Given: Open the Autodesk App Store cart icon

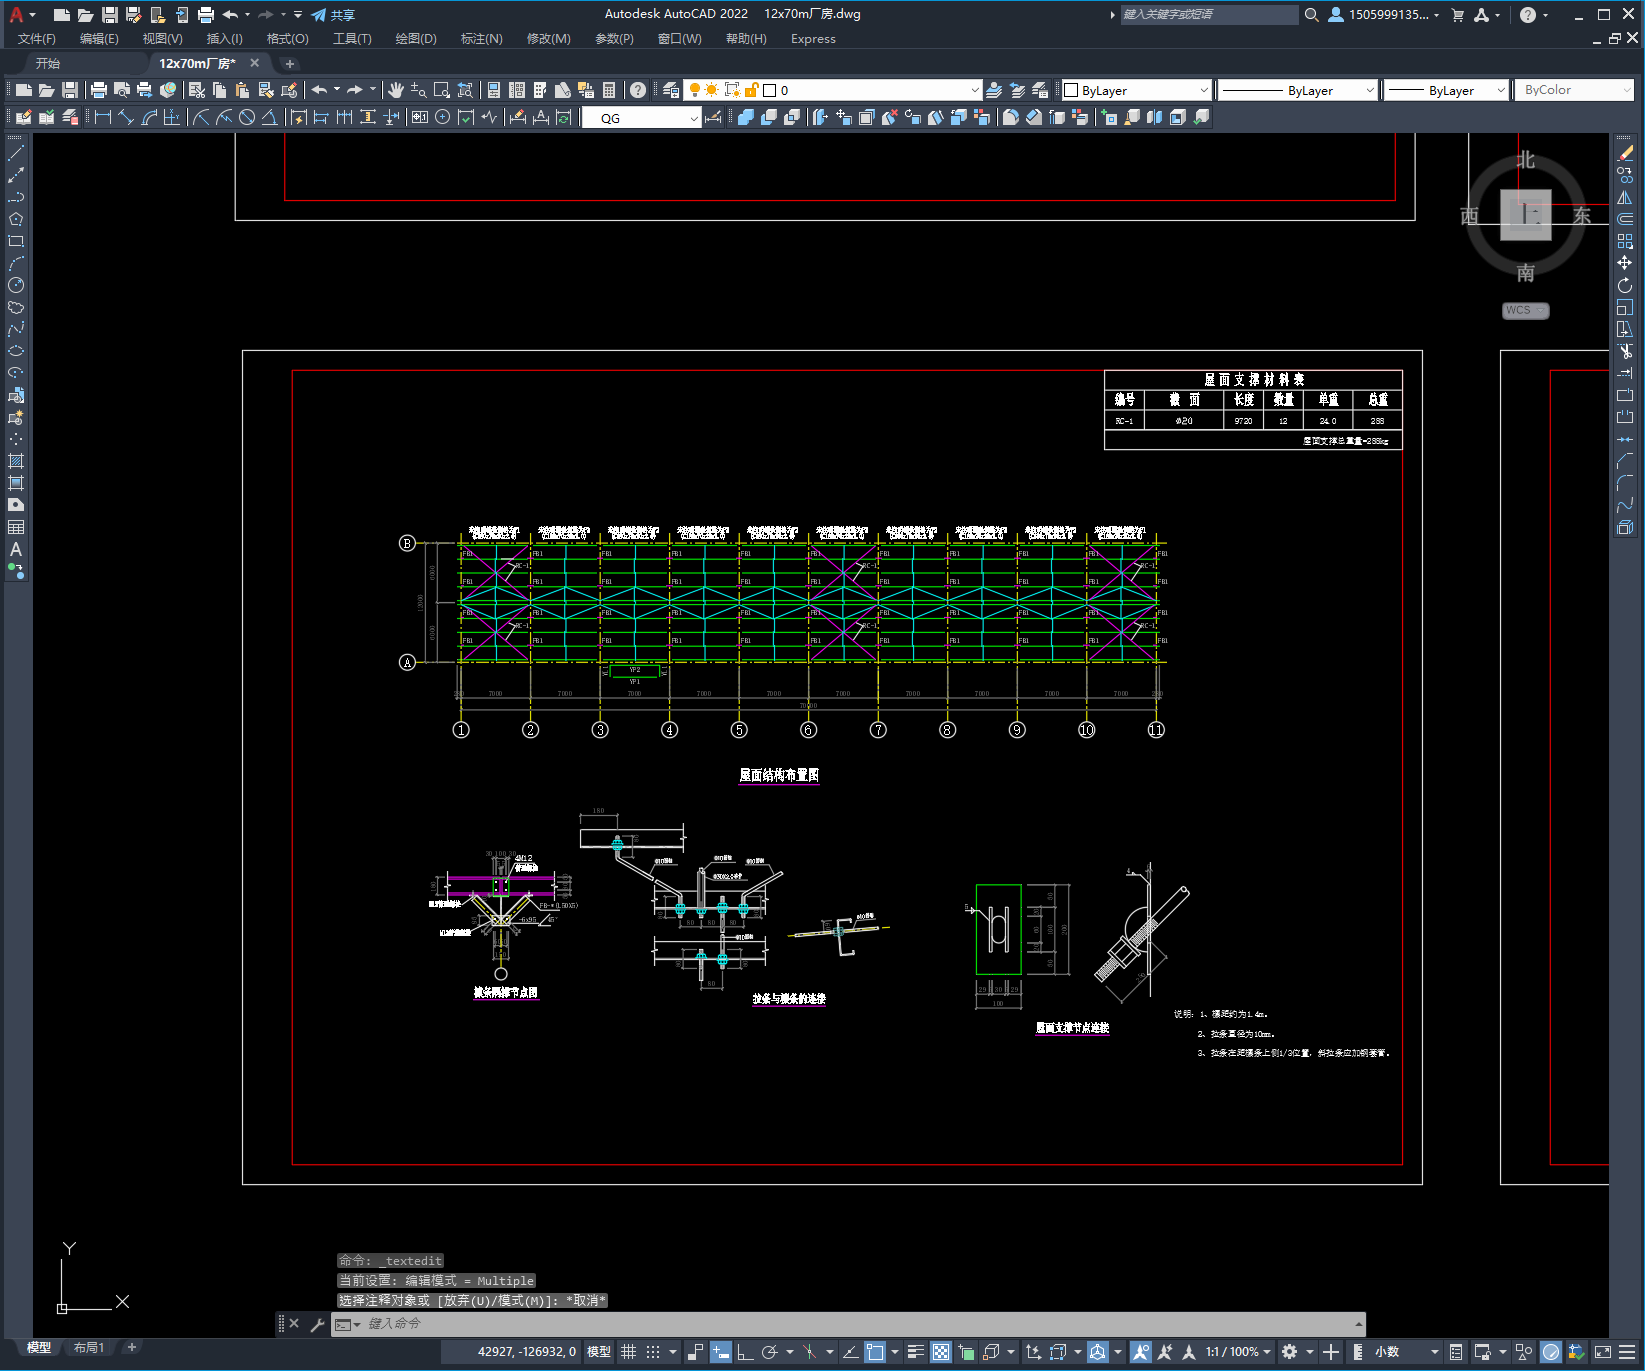Looking at the screenshot, I should [x=1458, y=15].
